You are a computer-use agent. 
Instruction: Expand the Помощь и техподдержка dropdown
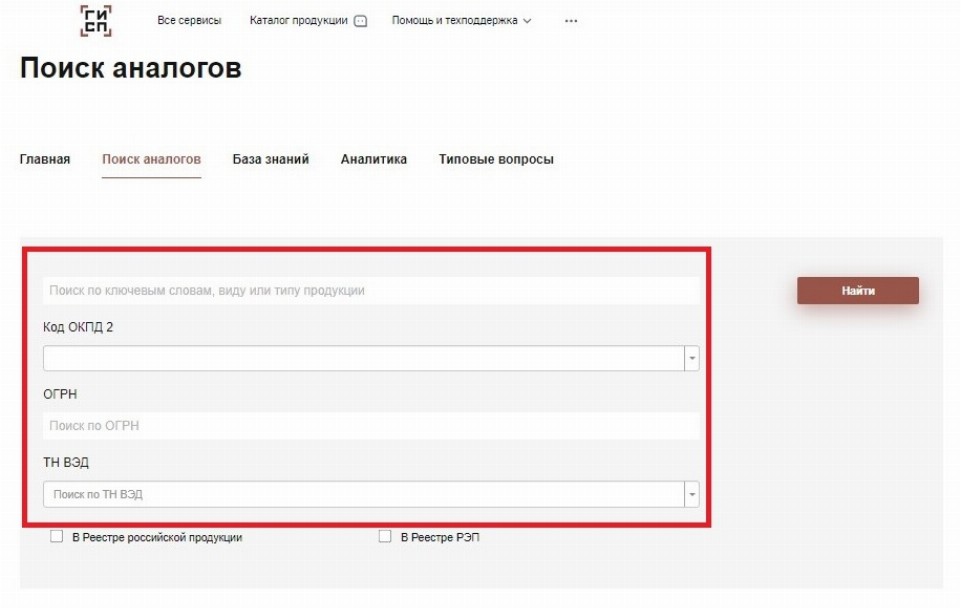tap(461, 21)
